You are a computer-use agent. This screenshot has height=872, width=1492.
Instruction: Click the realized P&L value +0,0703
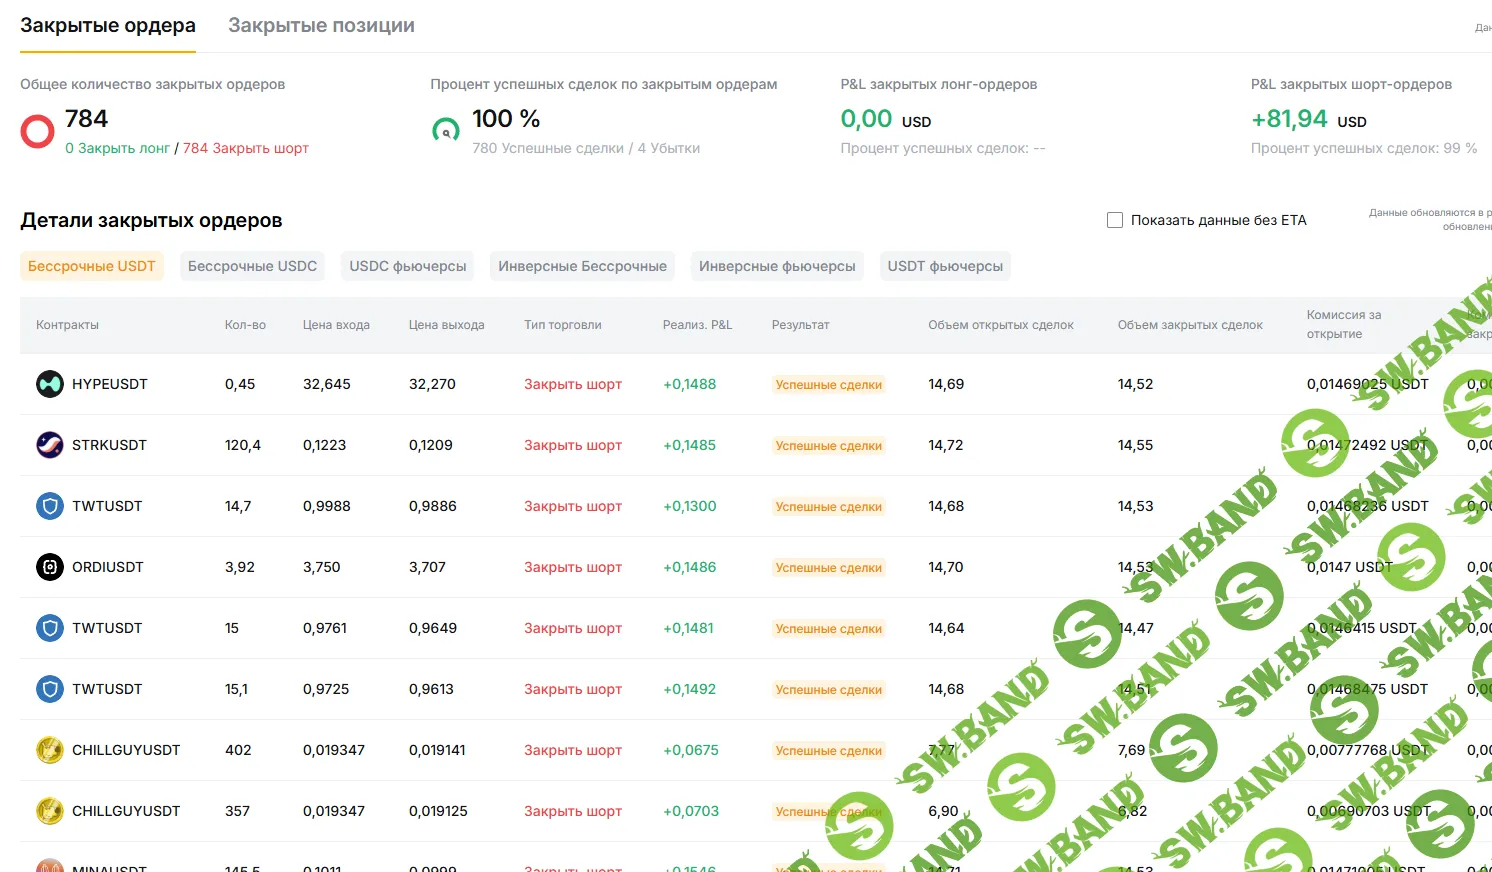coord(691,811)
